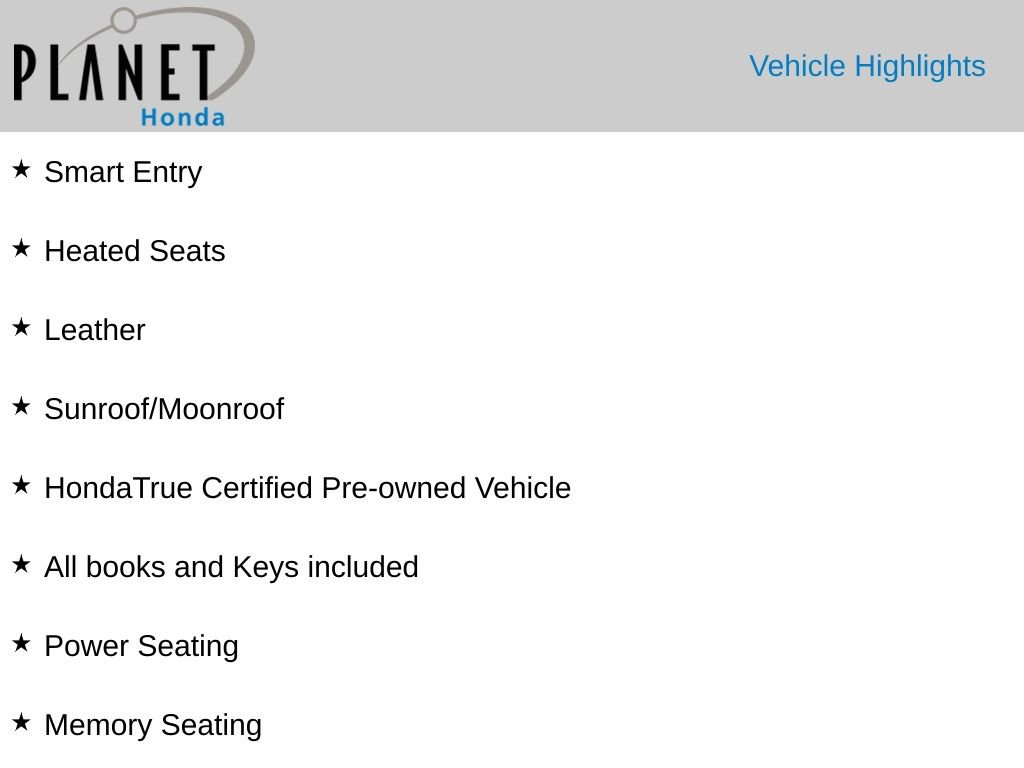Click the Vehicle Highlights heading
The image size is (1024, 768).
867,66
